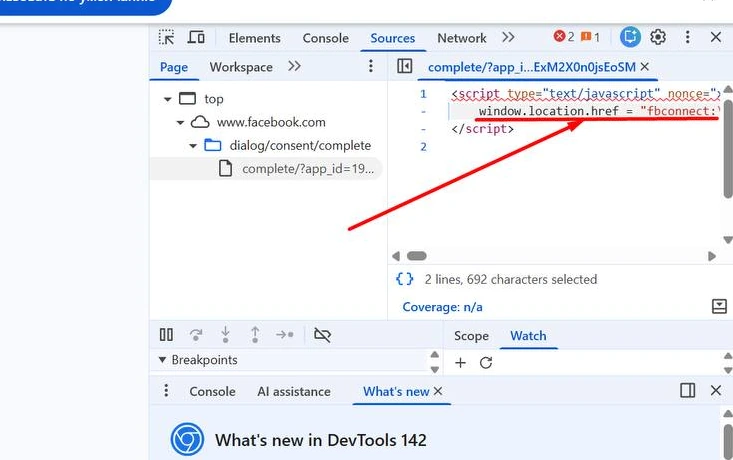Click the step into function icon
Image resolution: width=733 pixels, height=460 pixels.
(225, 335)
